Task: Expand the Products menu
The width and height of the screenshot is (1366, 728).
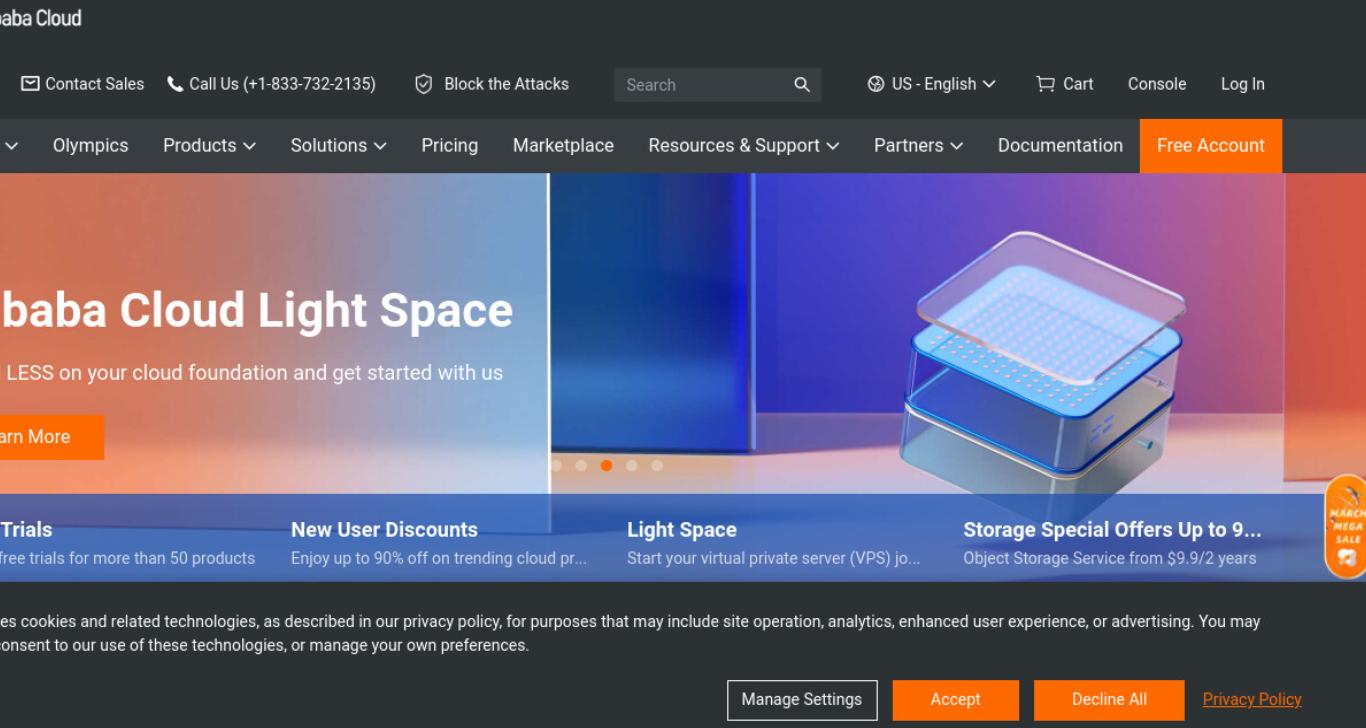Action: (209, 145)
